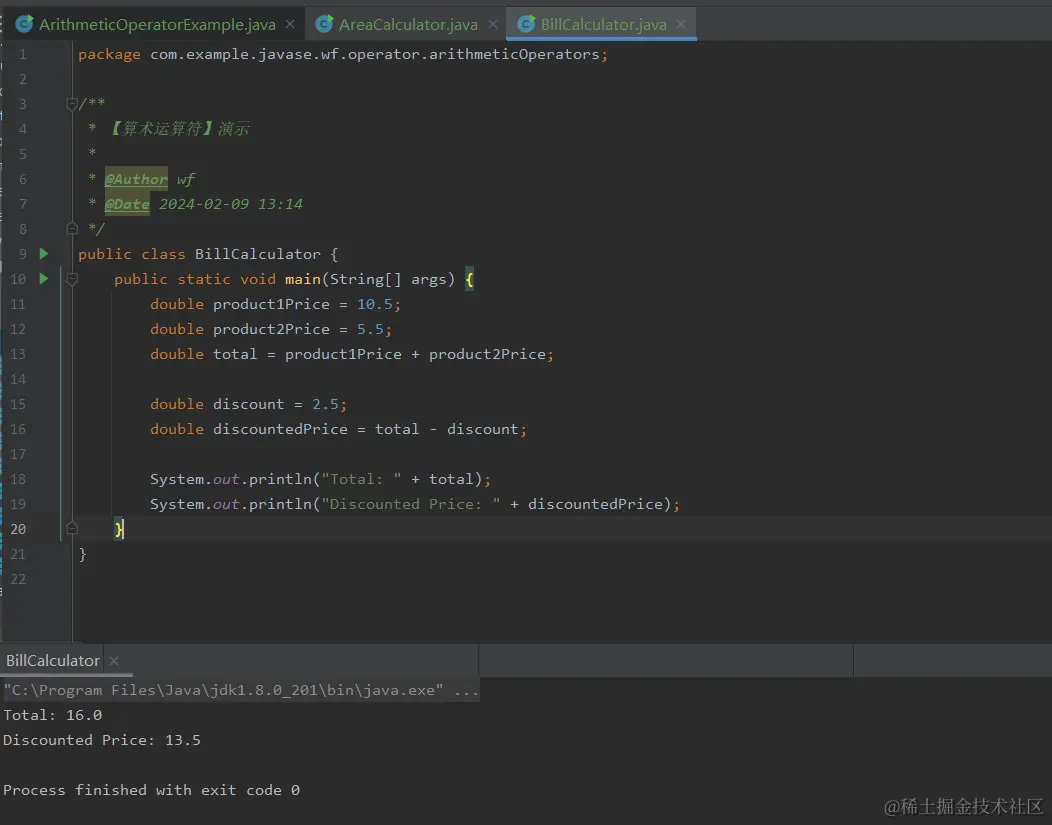1052x825 pixels.
Task: Click the console output Discounted Price: 13.5
Action: click(x=102, y=740)
